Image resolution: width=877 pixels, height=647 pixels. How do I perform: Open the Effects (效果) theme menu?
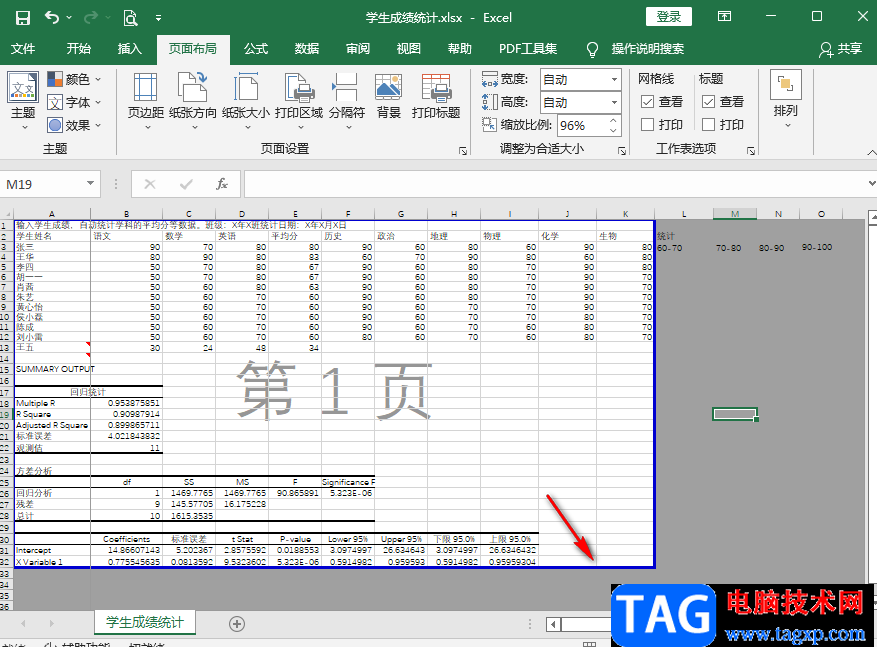pos(74,125)
